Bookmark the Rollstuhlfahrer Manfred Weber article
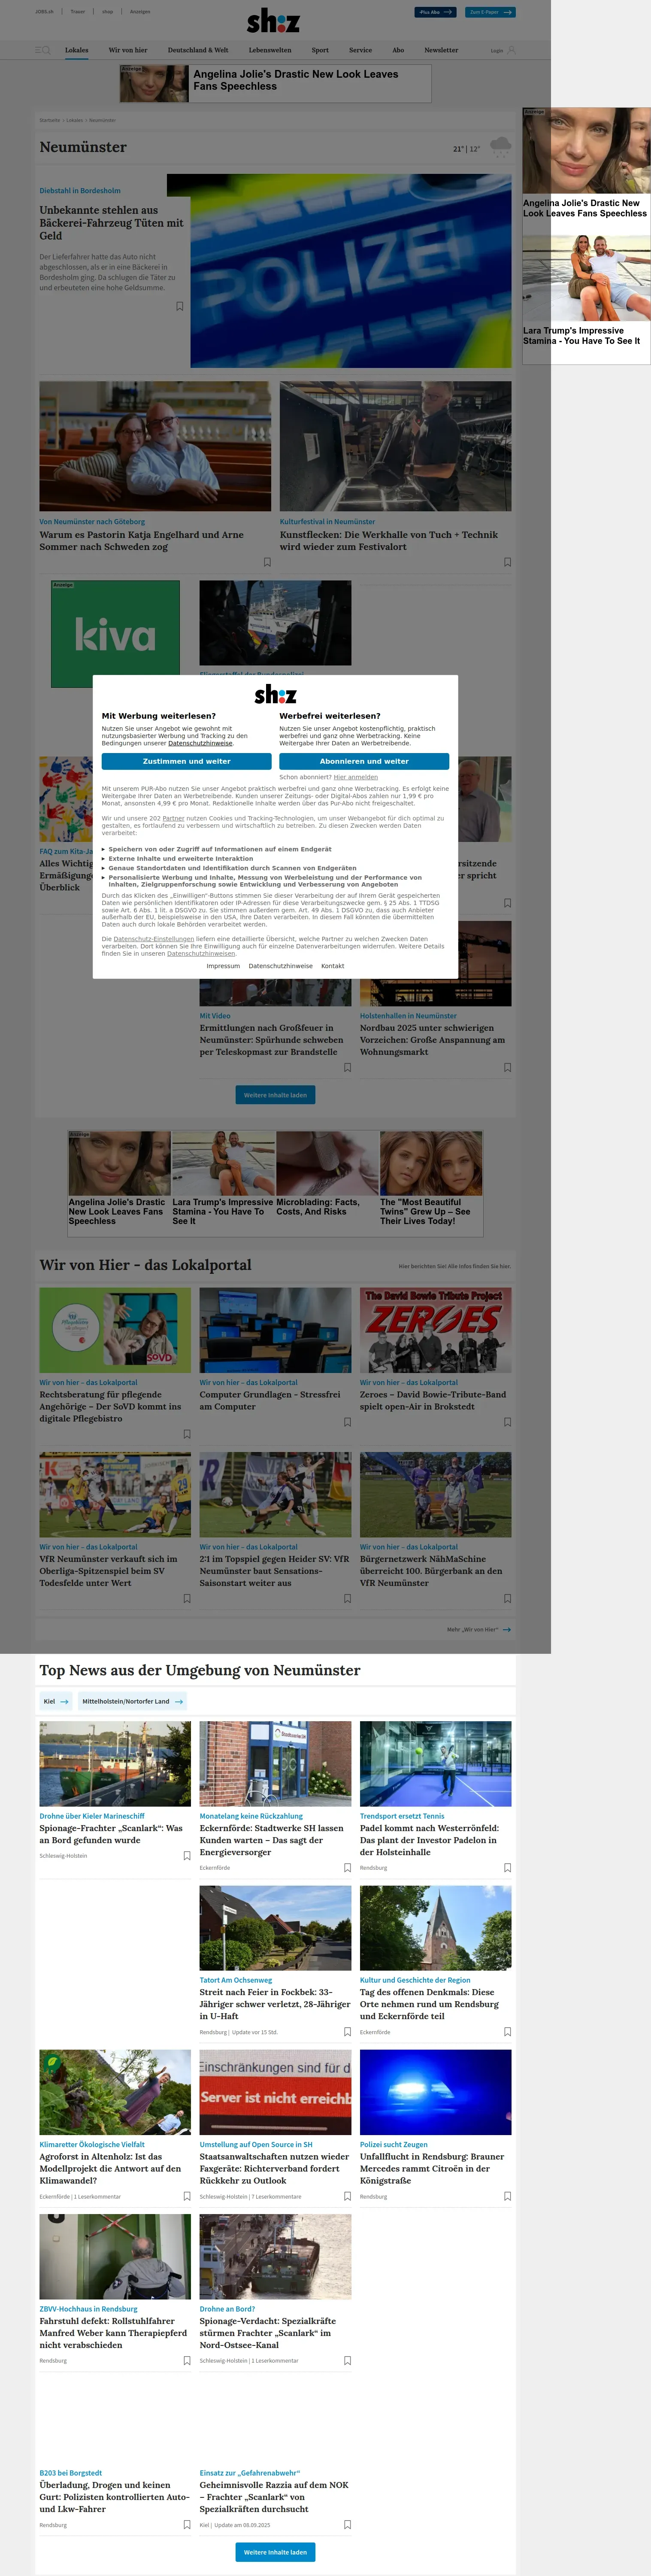 pyautogui.click(x=187, y=2361)
